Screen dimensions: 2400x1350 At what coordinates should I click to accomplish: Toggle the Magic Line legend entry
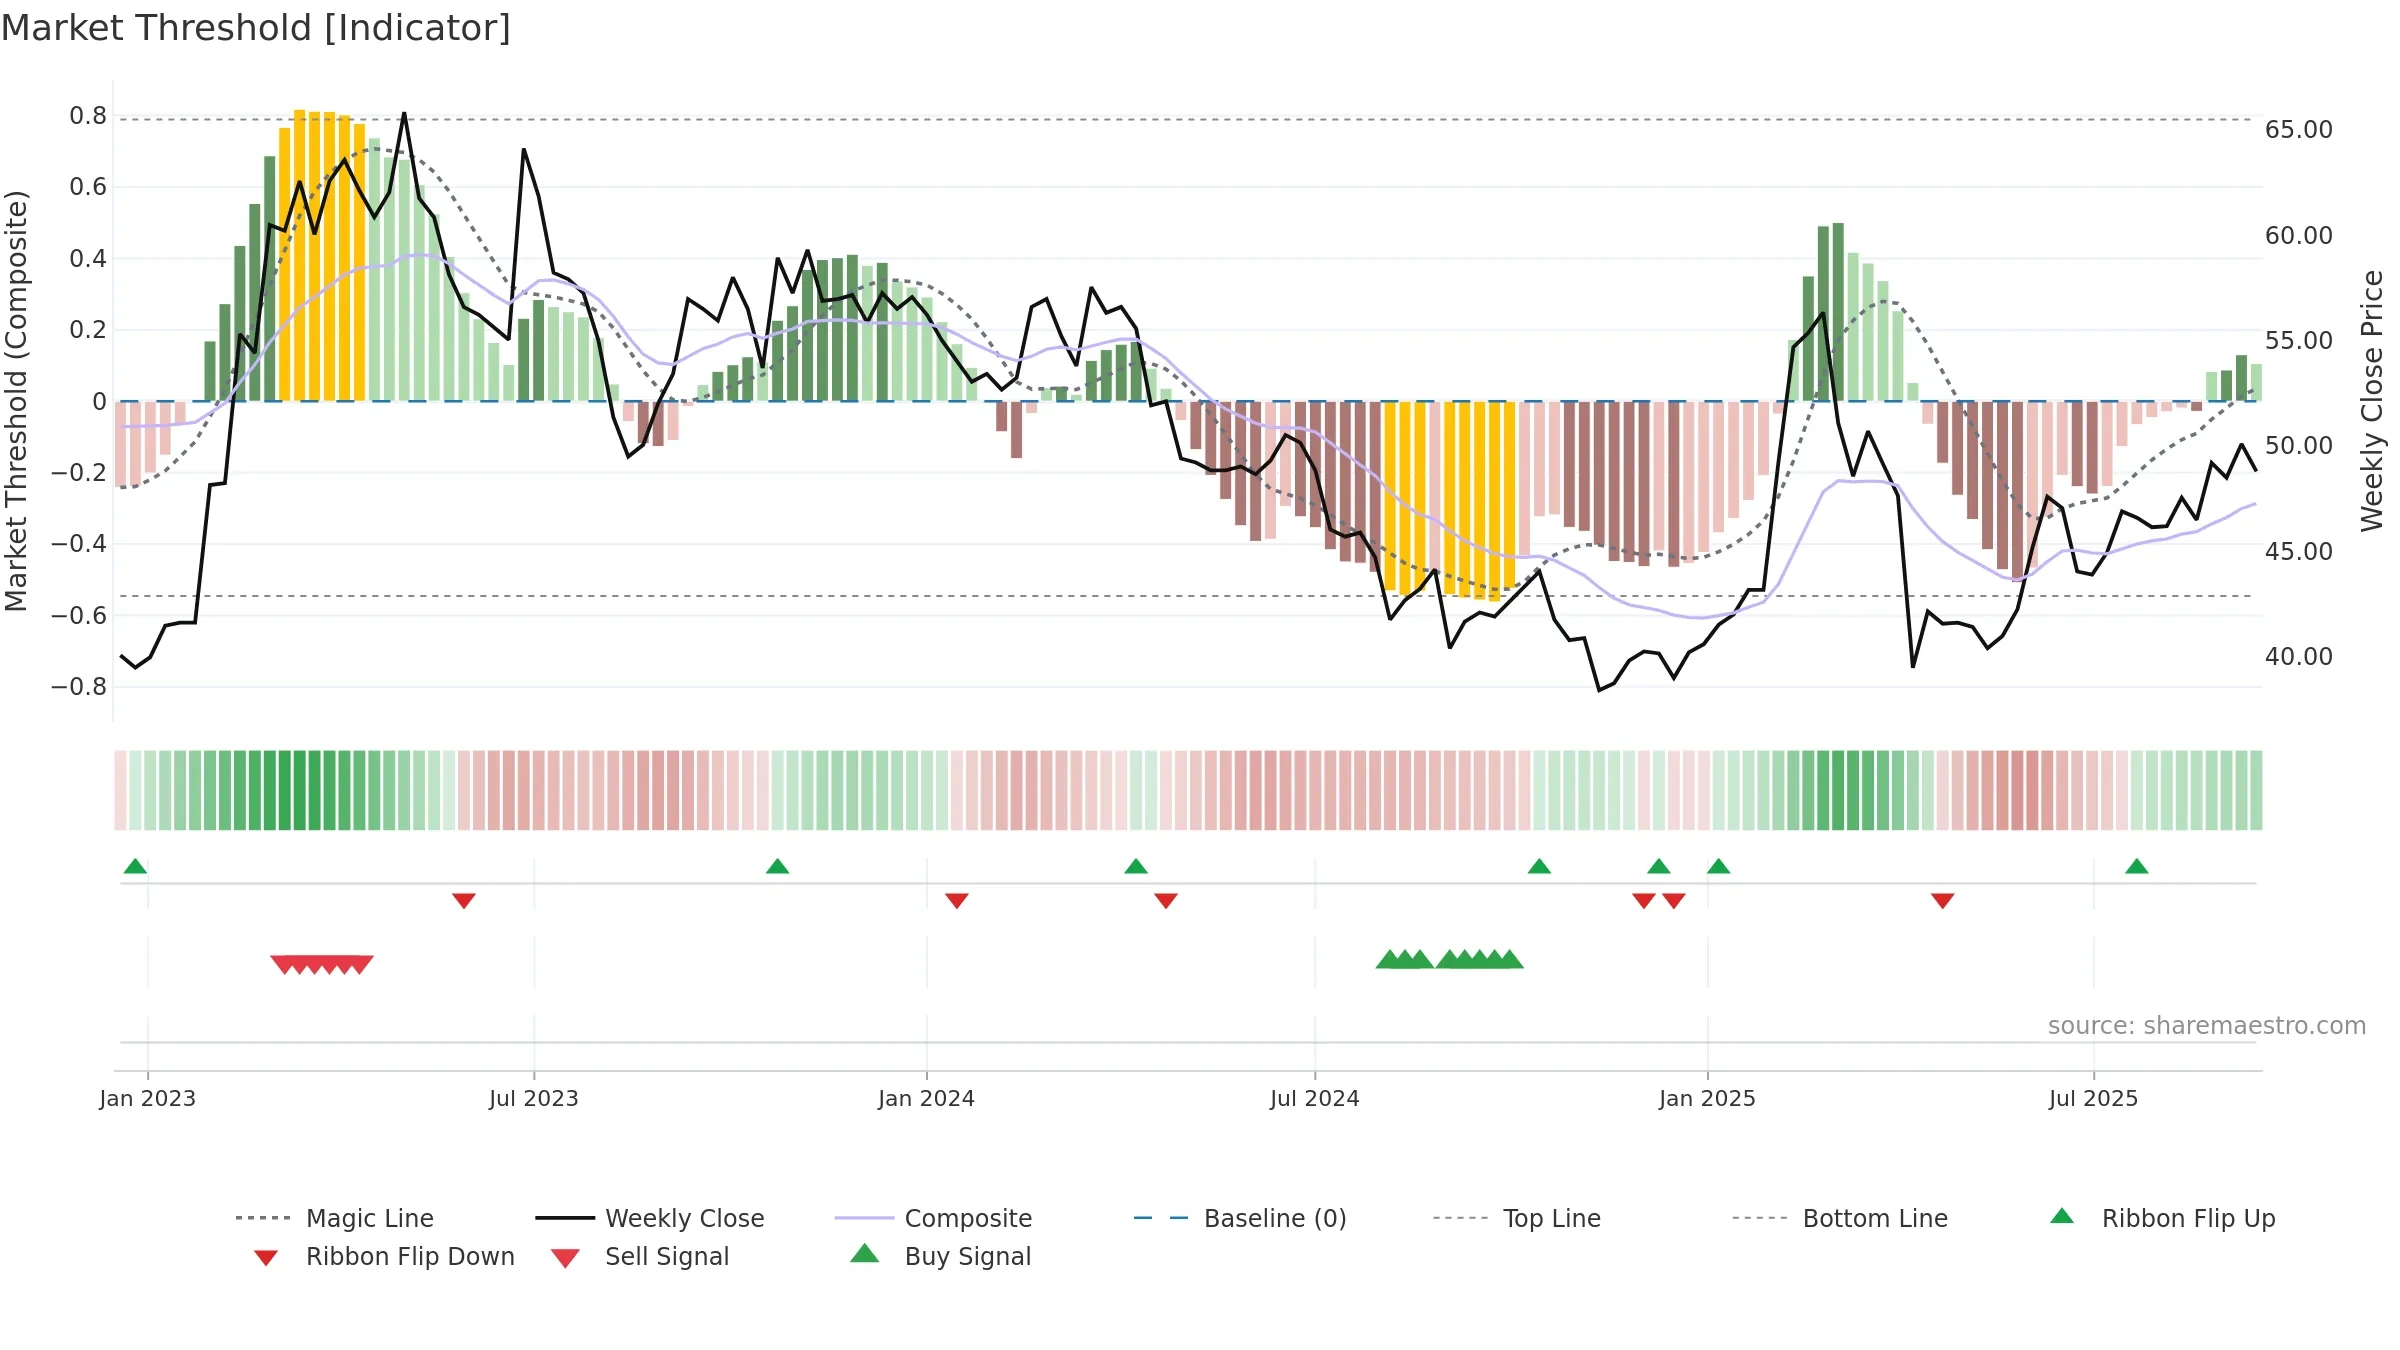[x=334, y=1218]
